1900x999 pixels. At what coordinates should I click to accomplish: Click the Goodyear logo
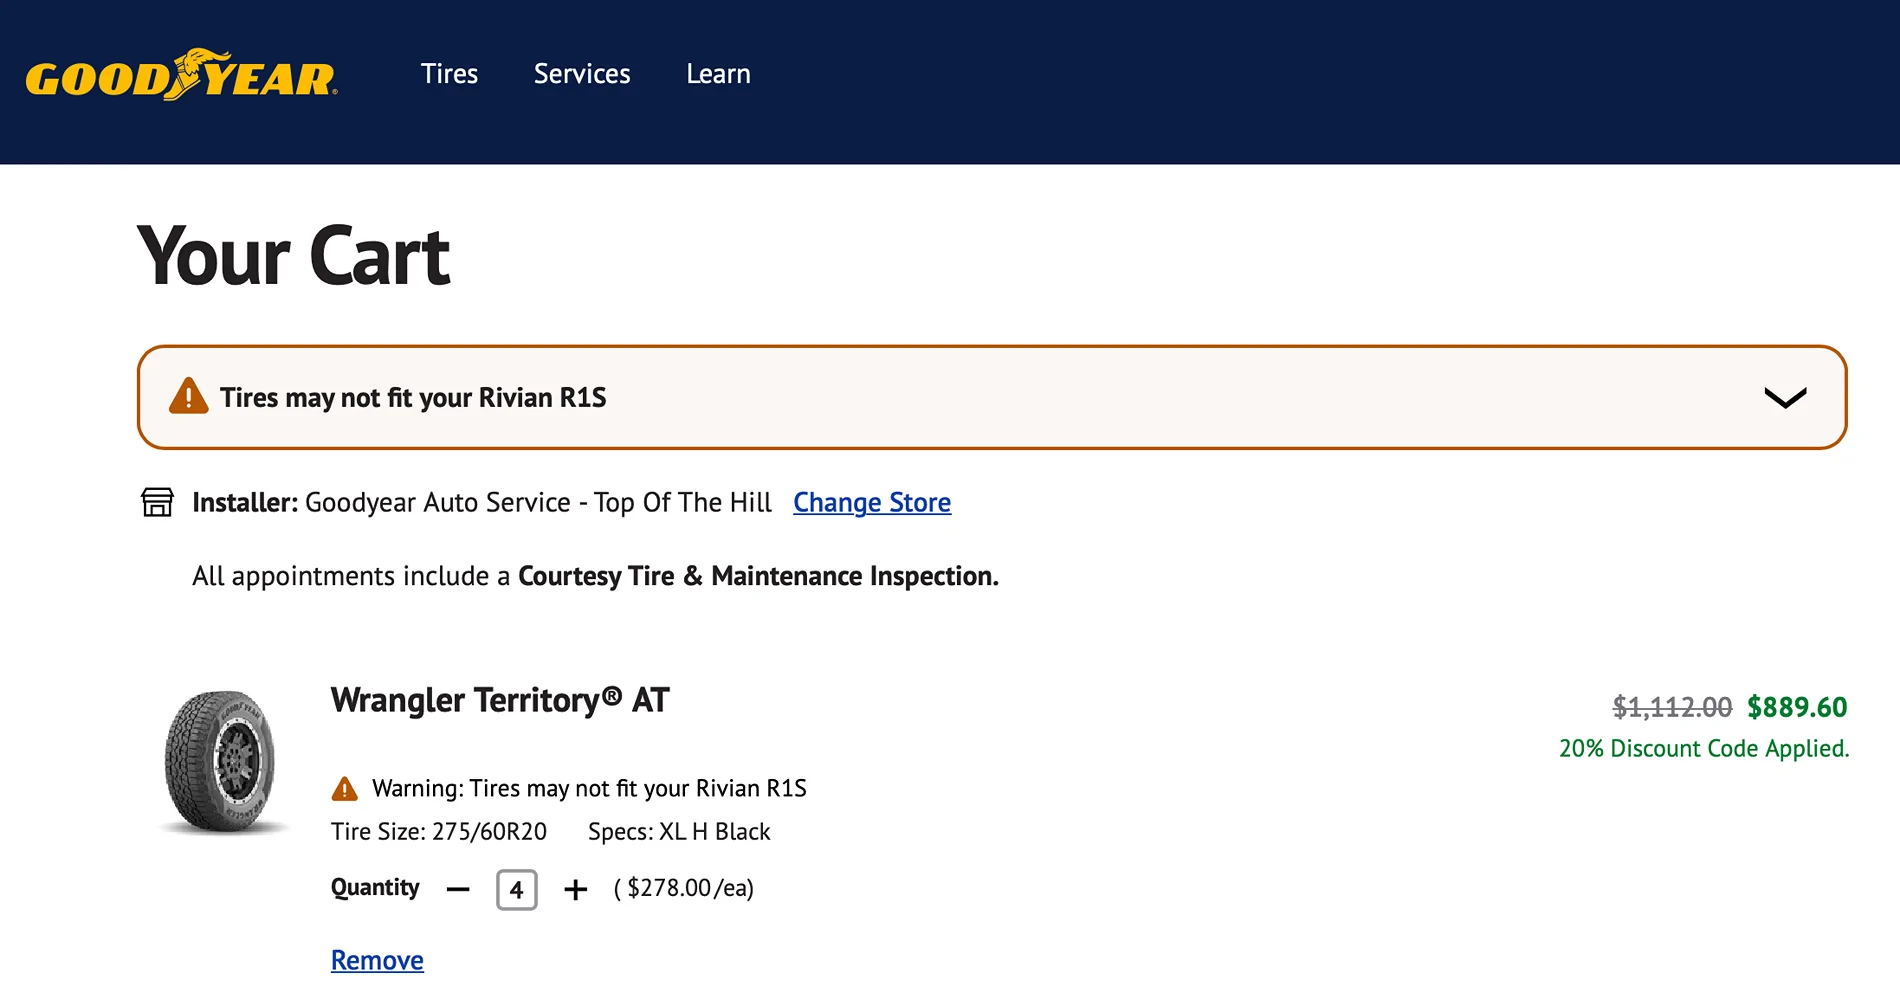point(181,75)
